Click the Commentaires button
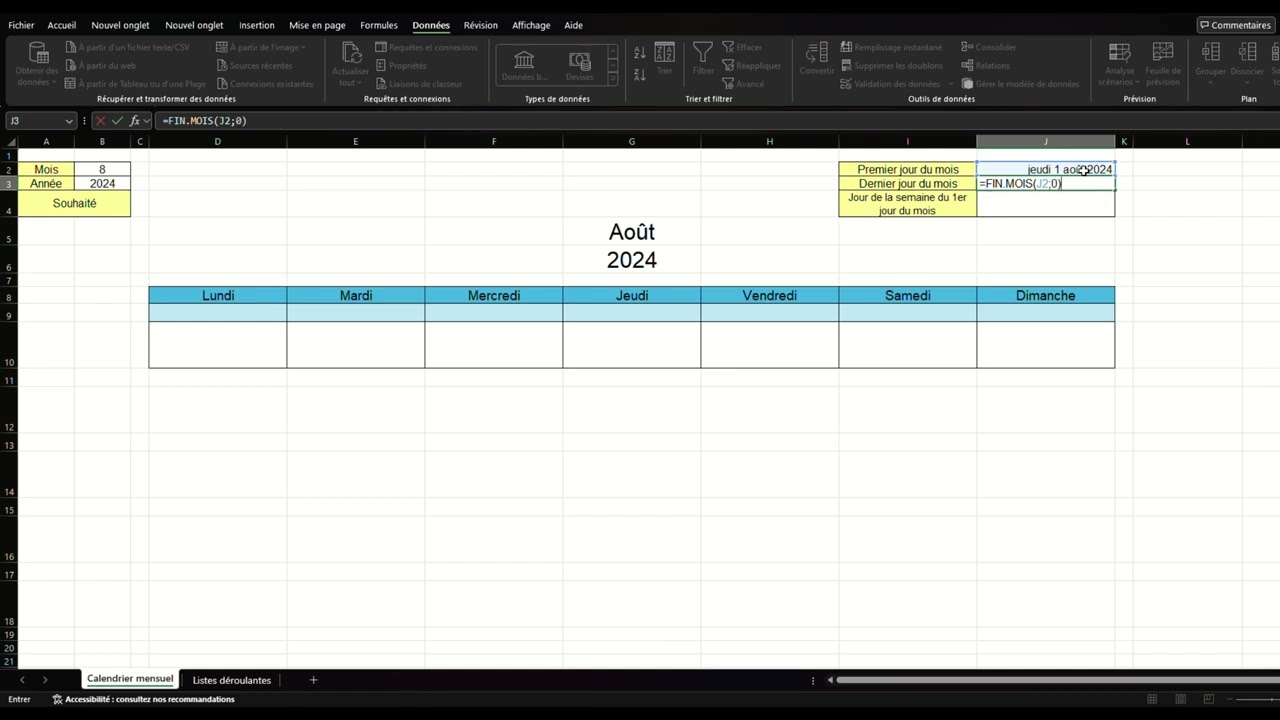 pos(1235,25)
